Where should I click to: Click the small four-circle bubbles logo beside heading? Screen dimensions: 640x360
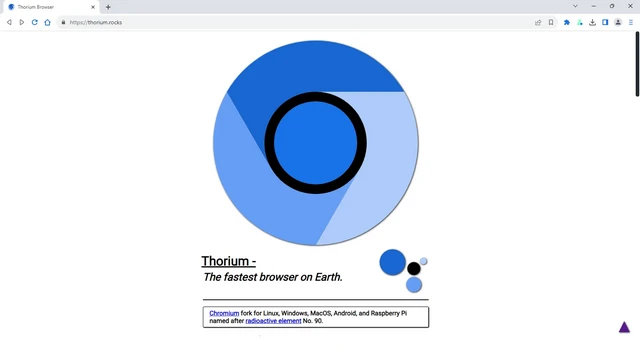[x=403, y=271]
